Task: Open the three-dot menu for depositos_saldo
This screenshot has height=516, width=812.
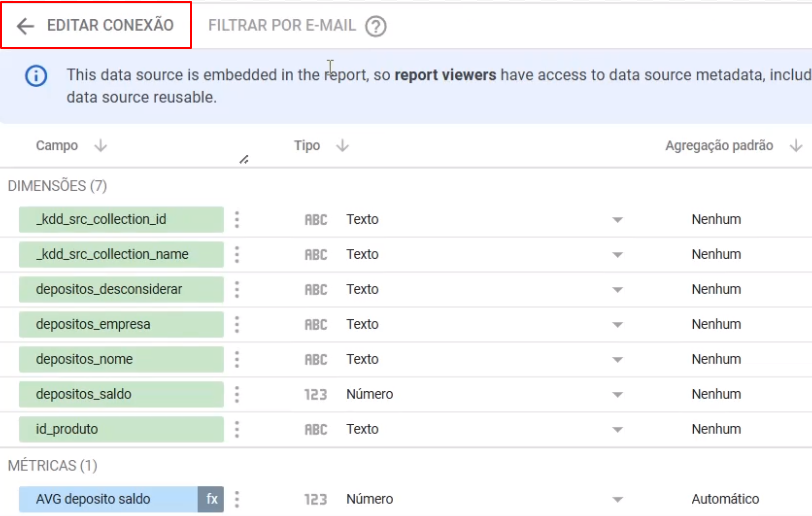Action: [237, 394]
